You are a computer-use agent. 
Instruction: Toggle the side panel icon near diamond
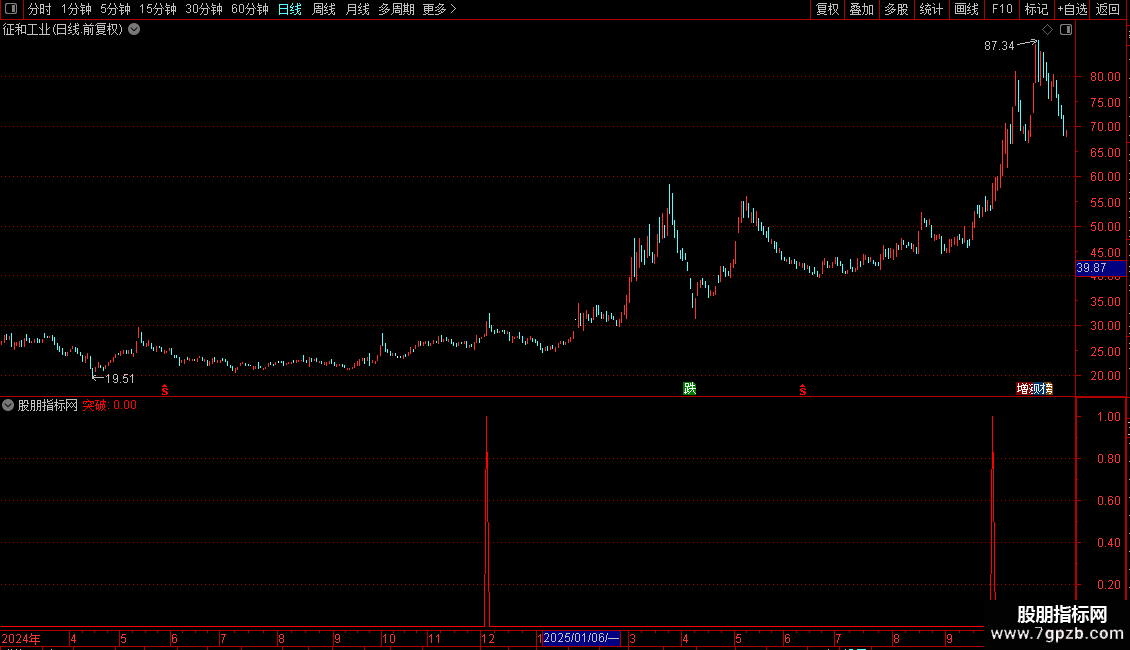pos(1066,30)
